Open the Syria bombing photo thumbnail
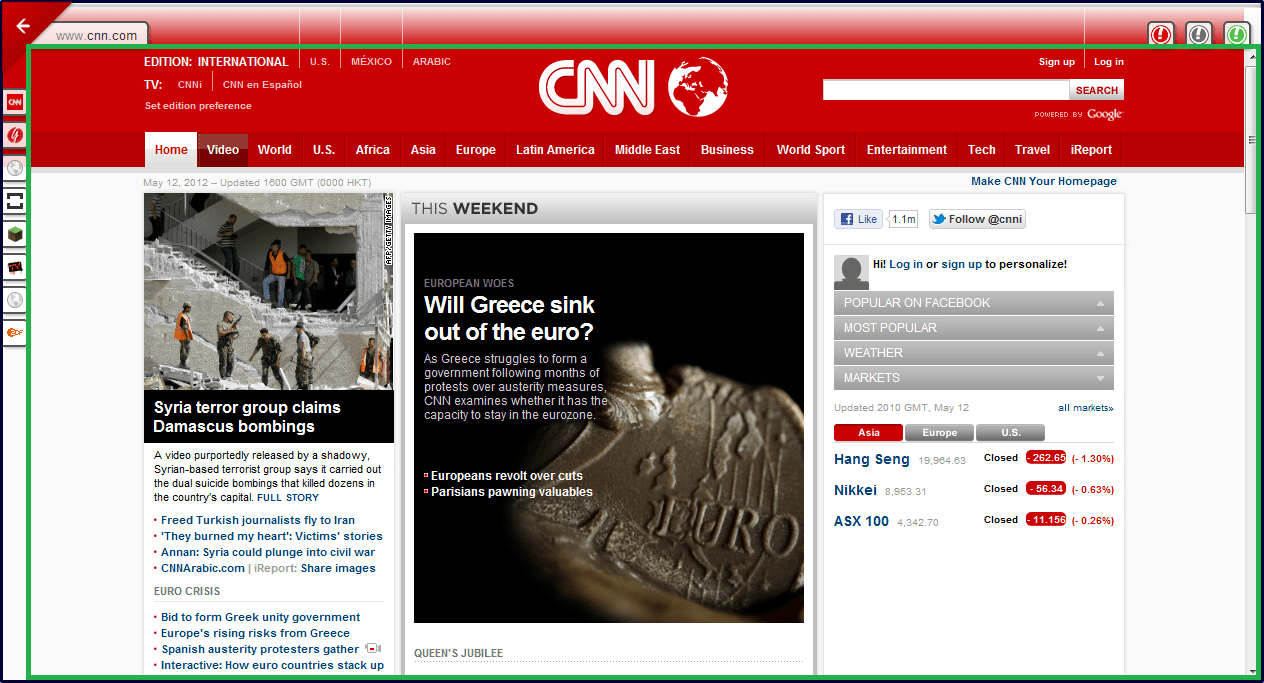 tap(269, 291)
